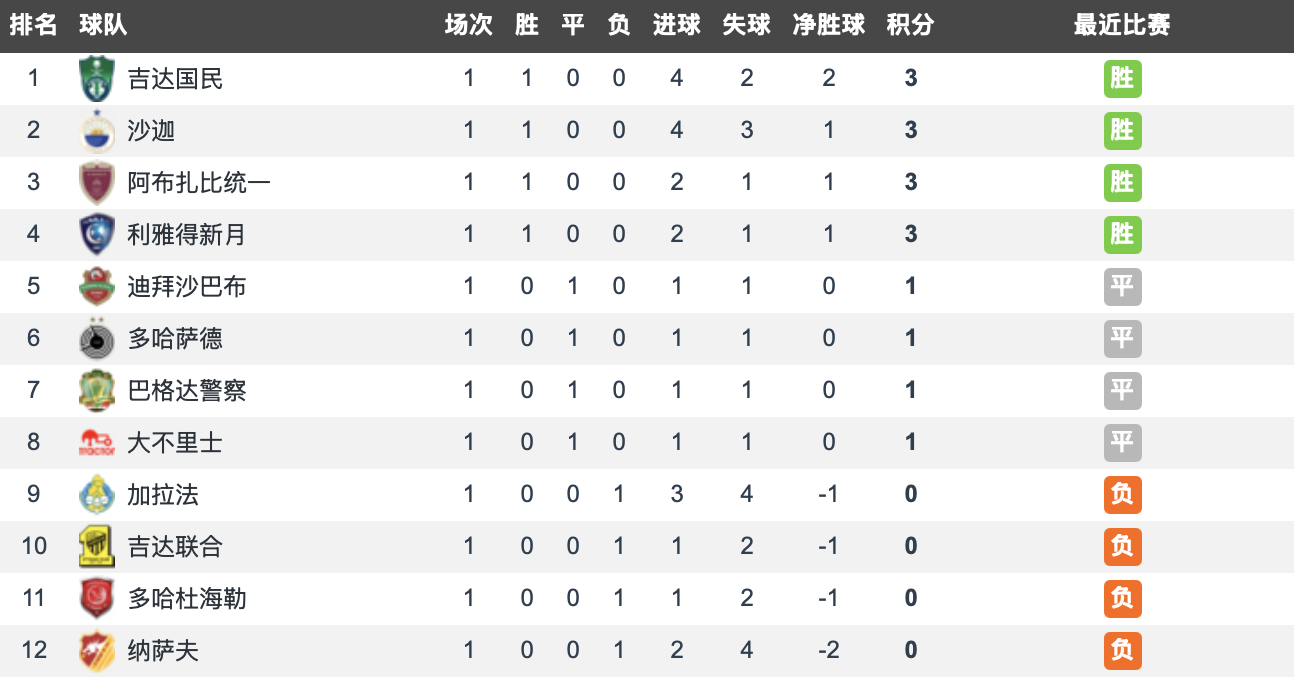Click the 最近比赛 column header

(x=1122, y=25)
